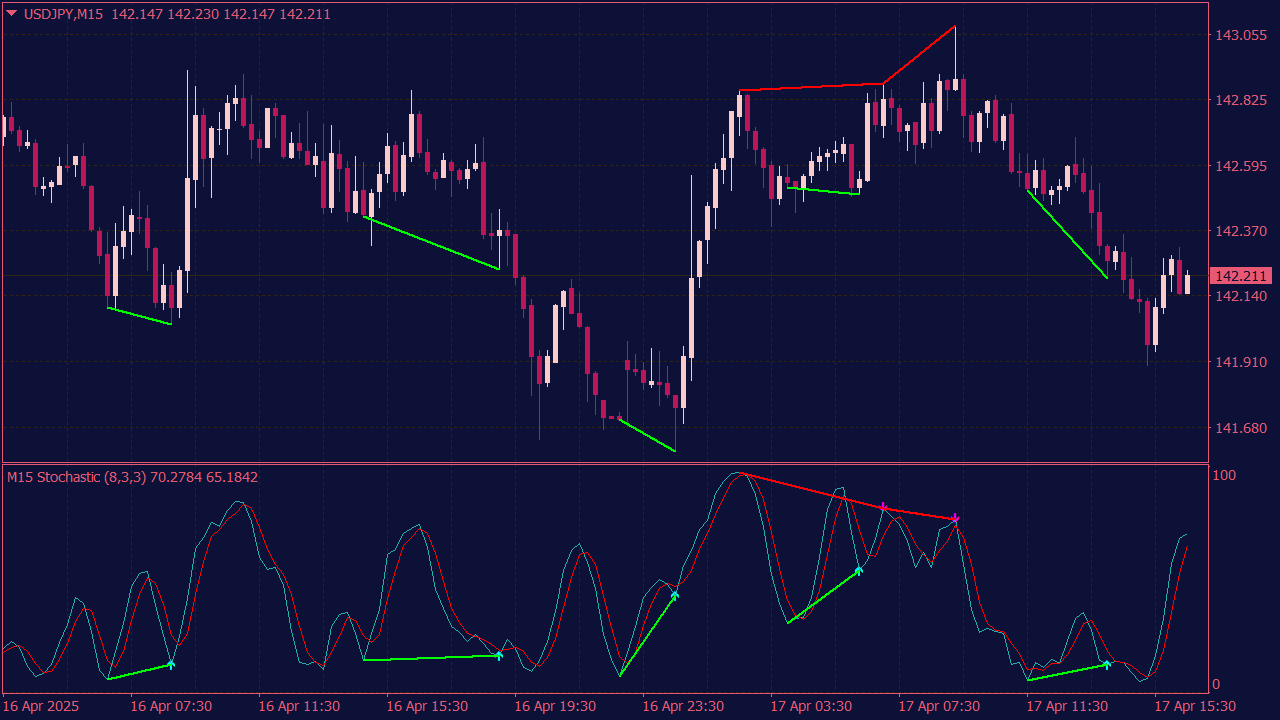Select the green divergence line at the lowest price swing
Screen dimensions: 1280x720
click(647, 435)
